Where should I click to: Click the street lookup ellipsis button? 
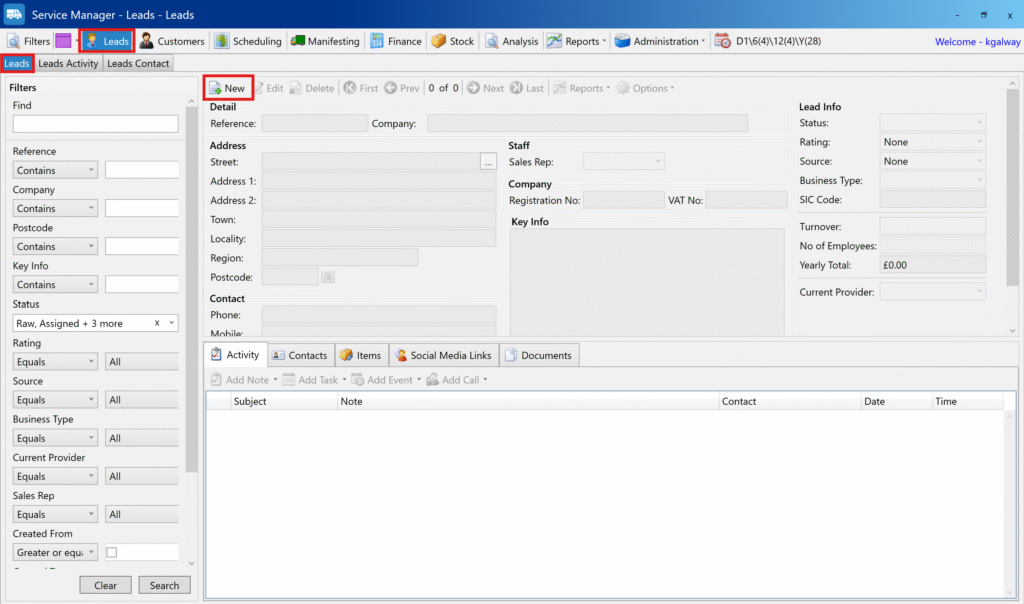[x=488, y=161]
